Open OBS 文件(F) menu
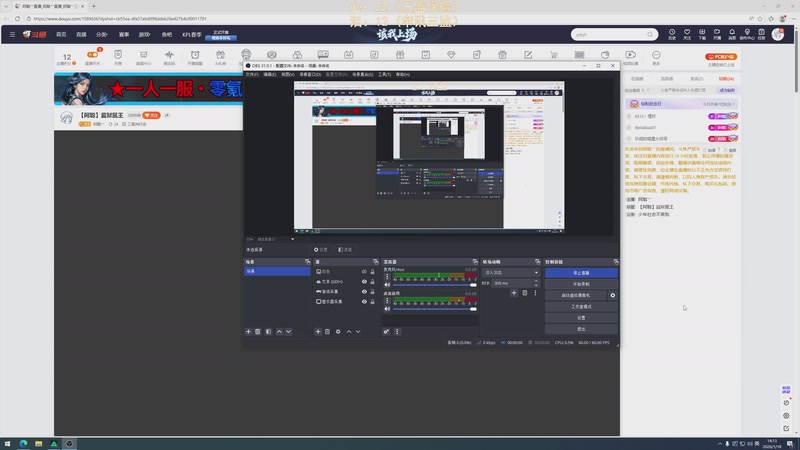This screenshot has height=450, width=800. pyautogui.click(x=252, y=74)
